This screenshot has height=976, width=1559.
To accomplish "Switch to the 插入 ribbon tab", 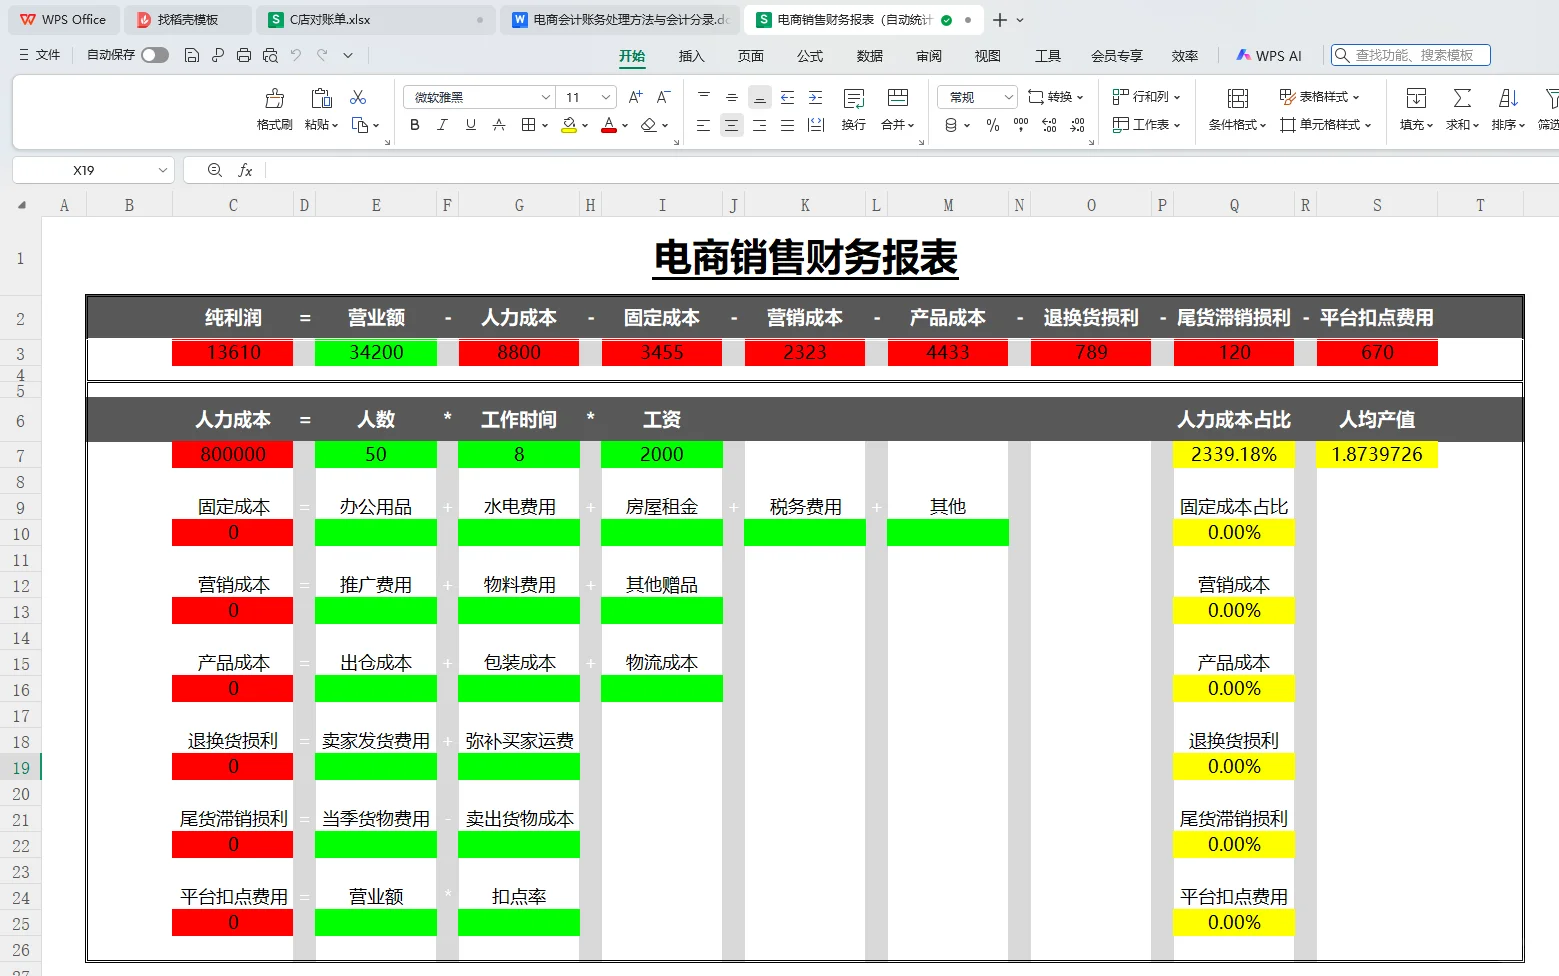I will pos(691,57).
